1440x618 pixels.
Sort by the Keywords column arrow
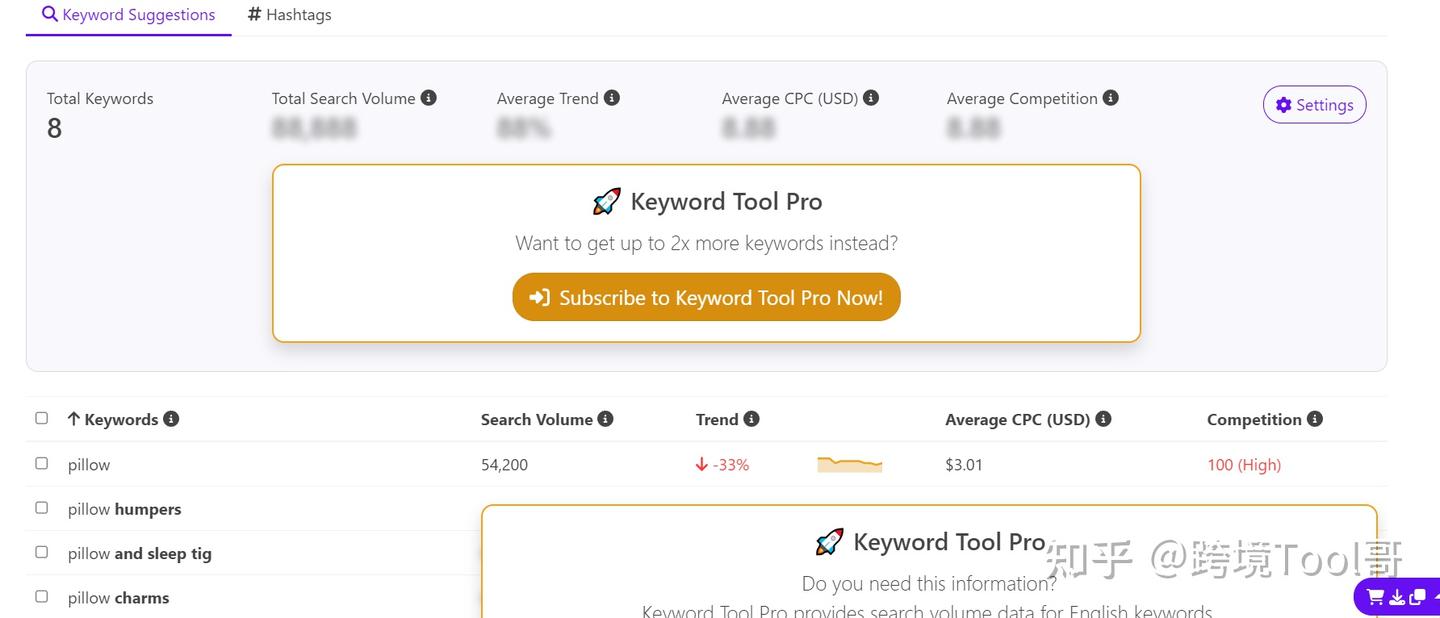[73, 419]
